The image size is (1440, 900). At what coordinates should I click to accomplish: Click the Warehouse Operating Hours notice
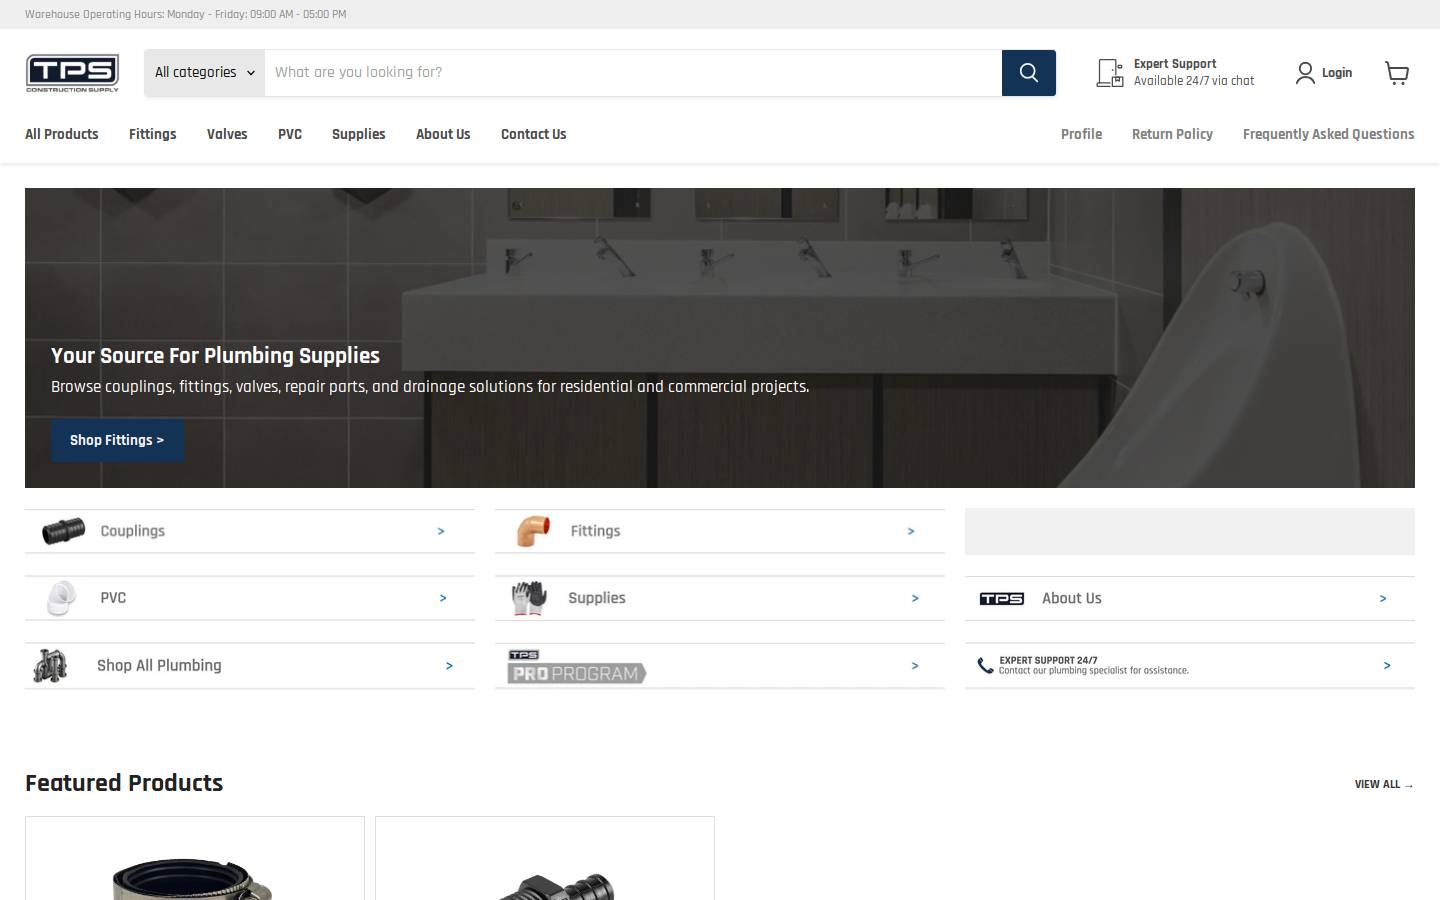click(186, 14)
